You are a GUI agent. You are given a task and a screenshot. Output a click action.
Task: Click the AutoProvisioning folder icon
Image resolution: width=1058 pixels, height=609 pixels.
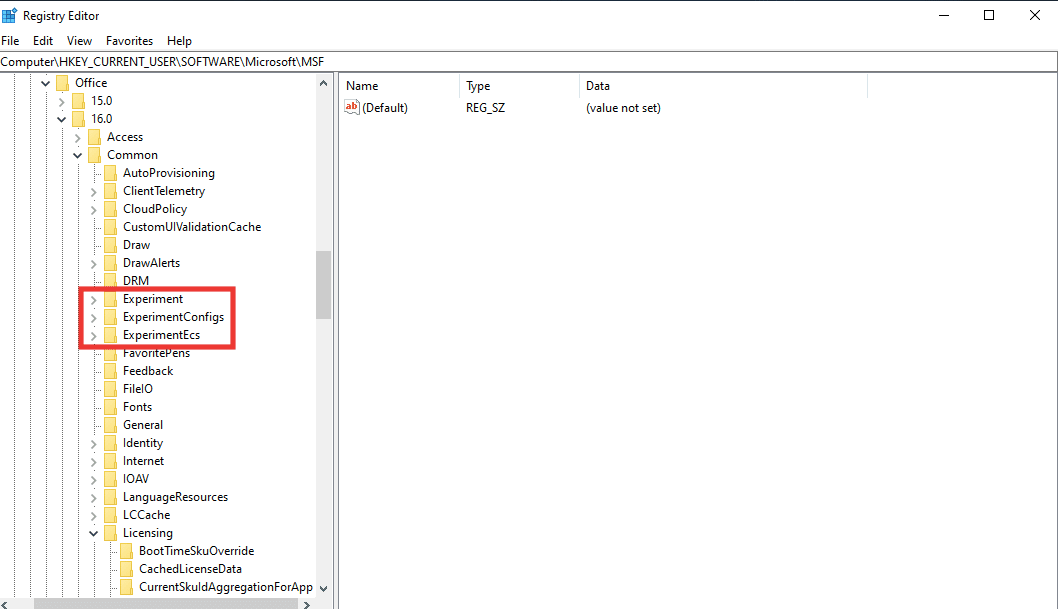(111, 173)
